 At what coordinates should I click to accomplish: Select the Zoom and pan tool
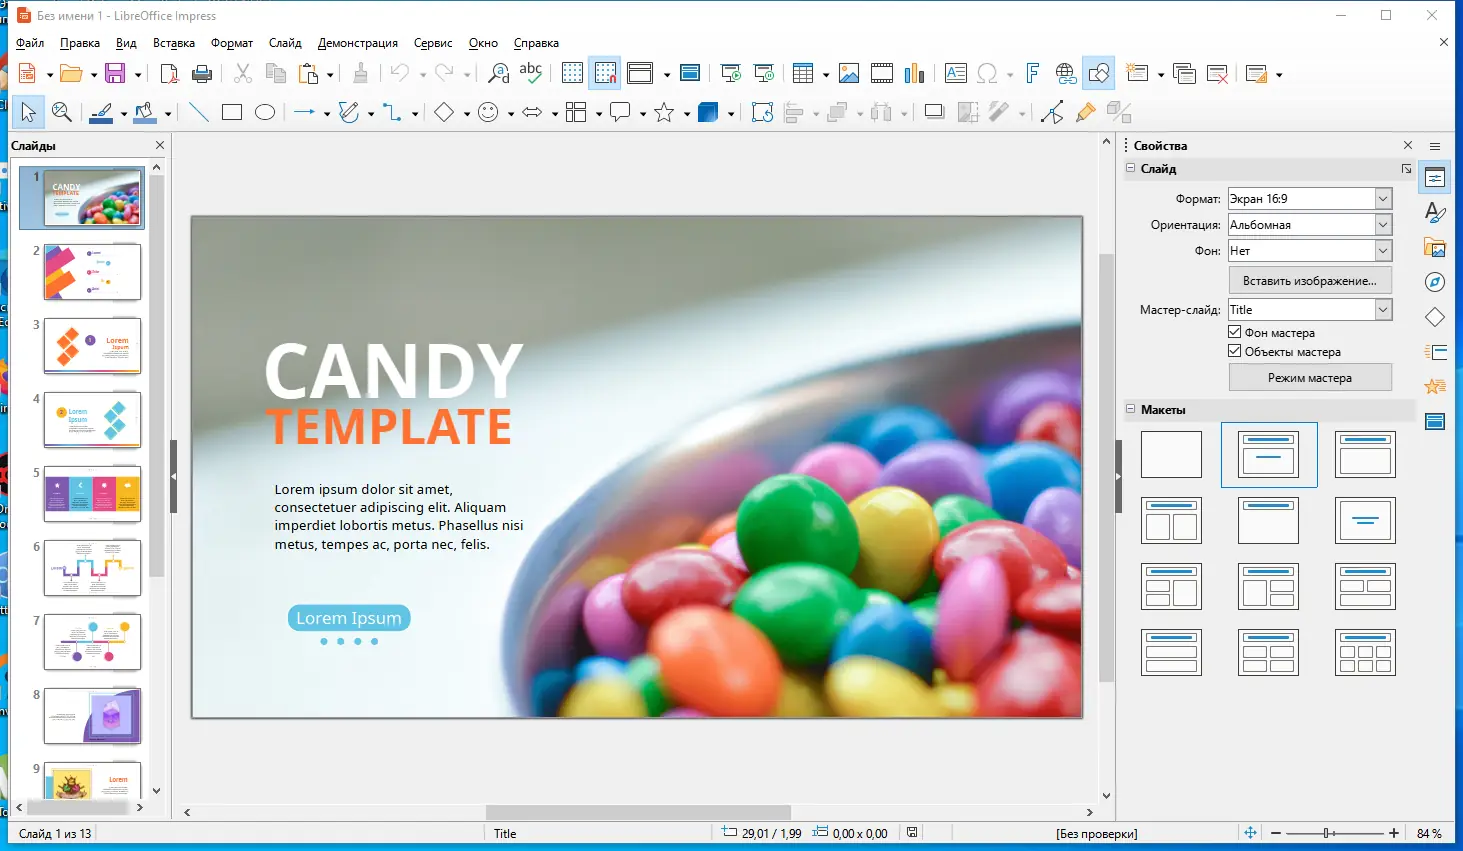(62, 112)
